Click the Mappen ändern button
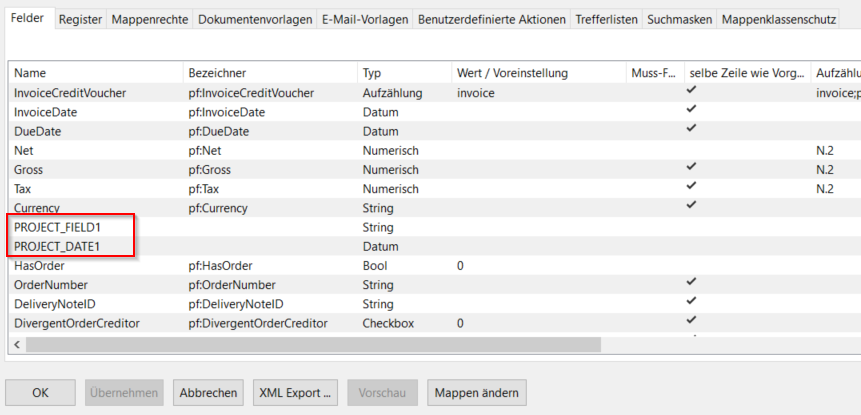The height and width of the screenshot is (415, 861). coord(477,393)
